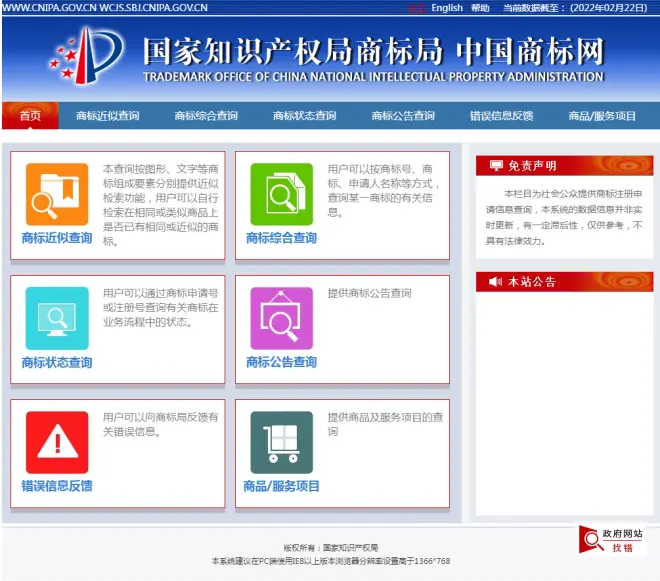
Task: Open 商标公告查询 in the navigation bar
Action: tap(403, 116)
